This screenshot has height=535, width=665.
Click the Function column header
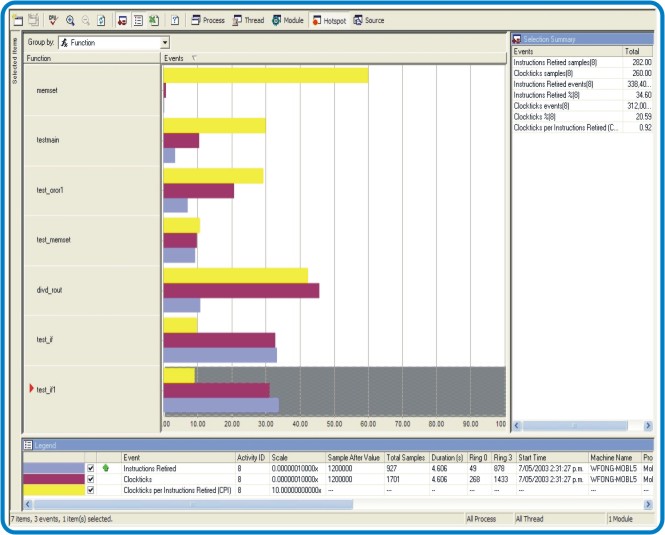coord(92,58)
